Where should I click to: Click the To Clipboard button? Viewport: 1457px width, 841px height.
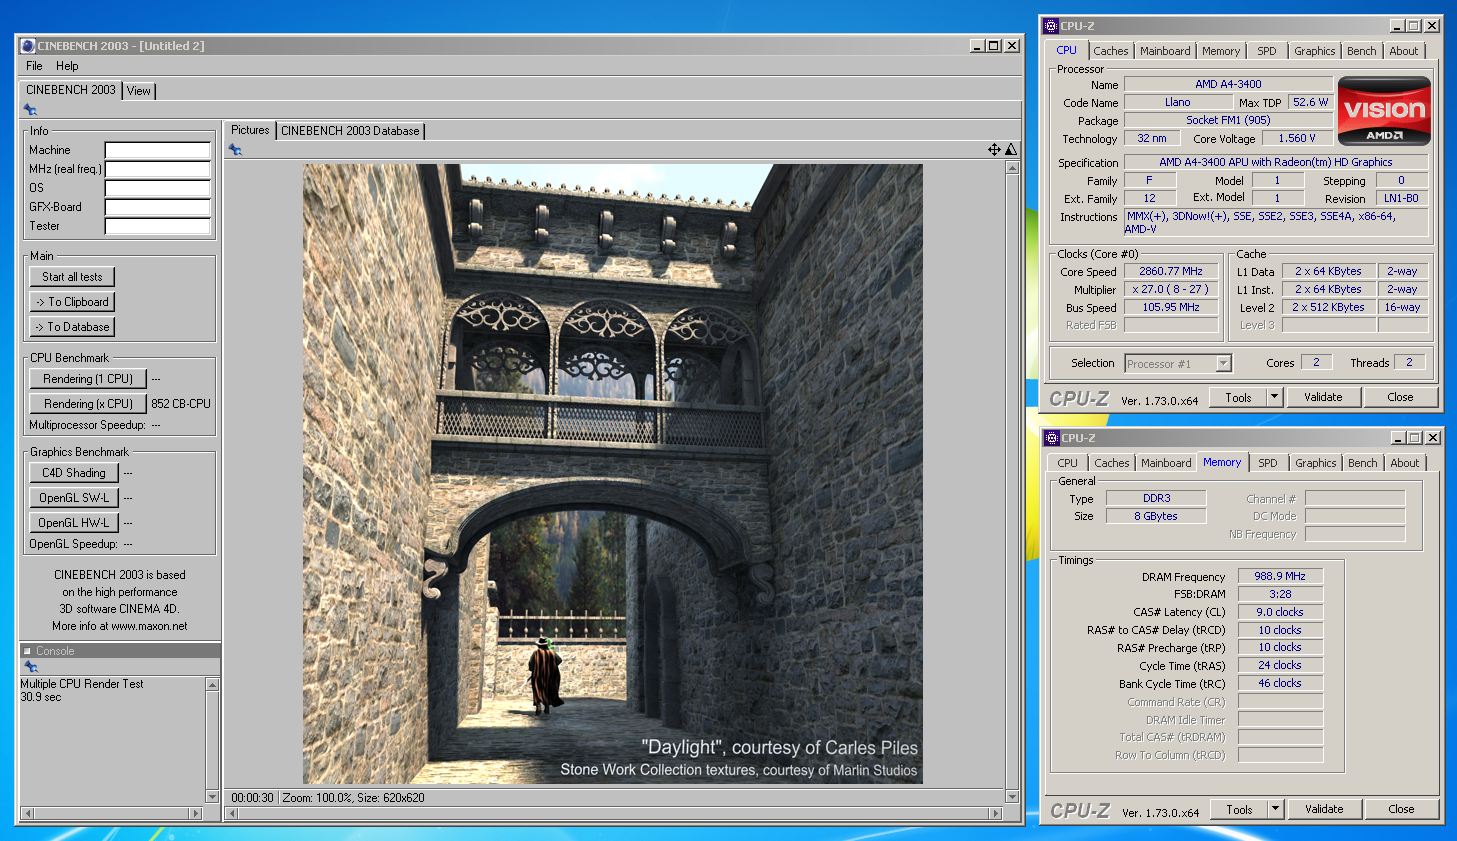[x=72, y=302]
